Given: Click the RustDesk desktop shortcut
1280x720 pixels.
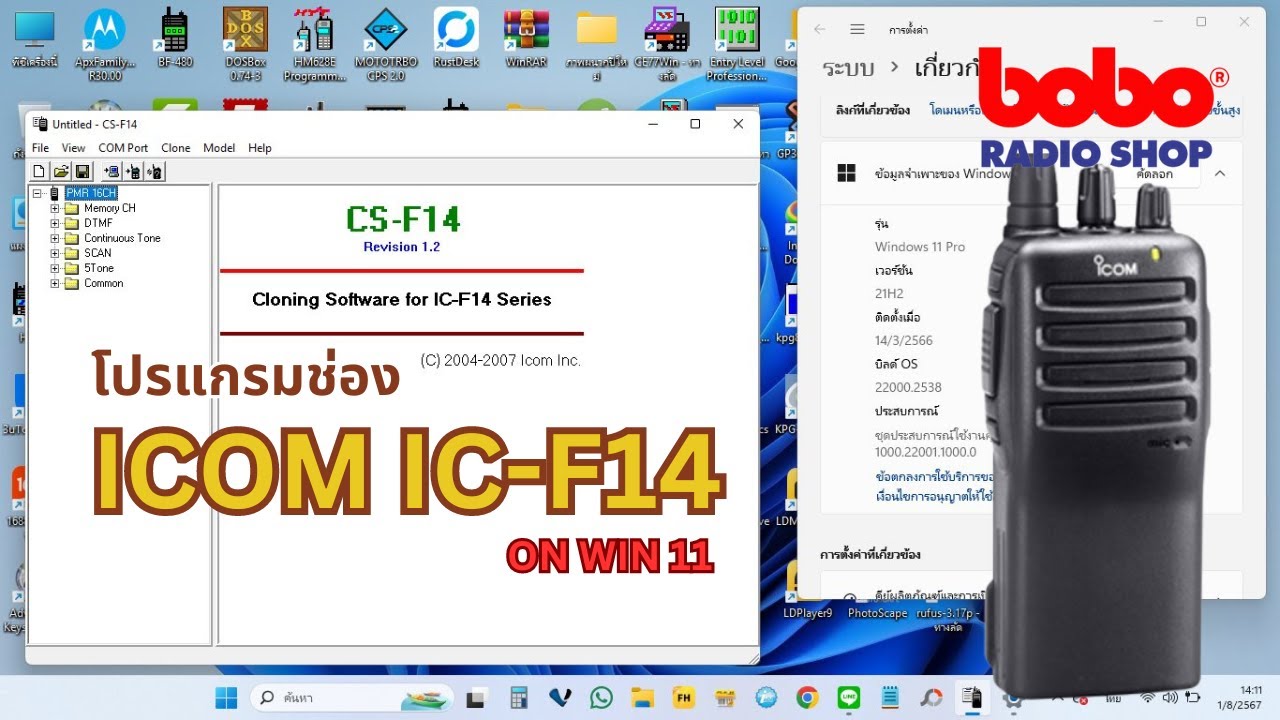Looking at the screenshot, I should coord(456,38).
